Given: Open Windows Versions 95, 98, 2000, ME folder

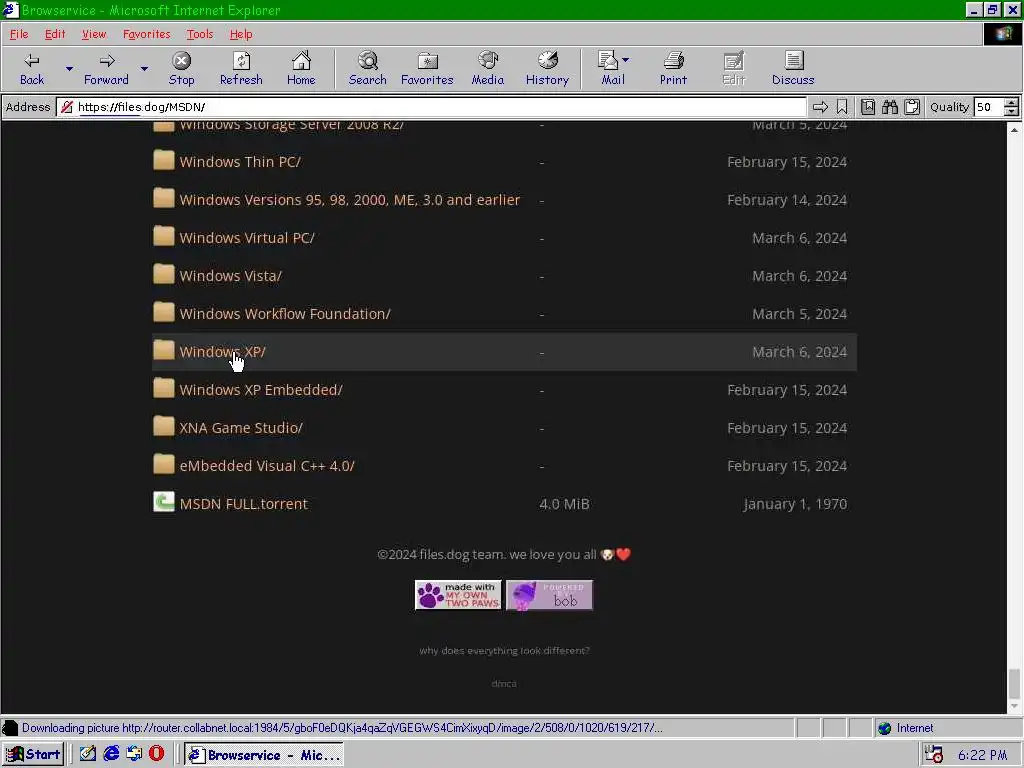Looking at the screenshot, I should 349,200.
